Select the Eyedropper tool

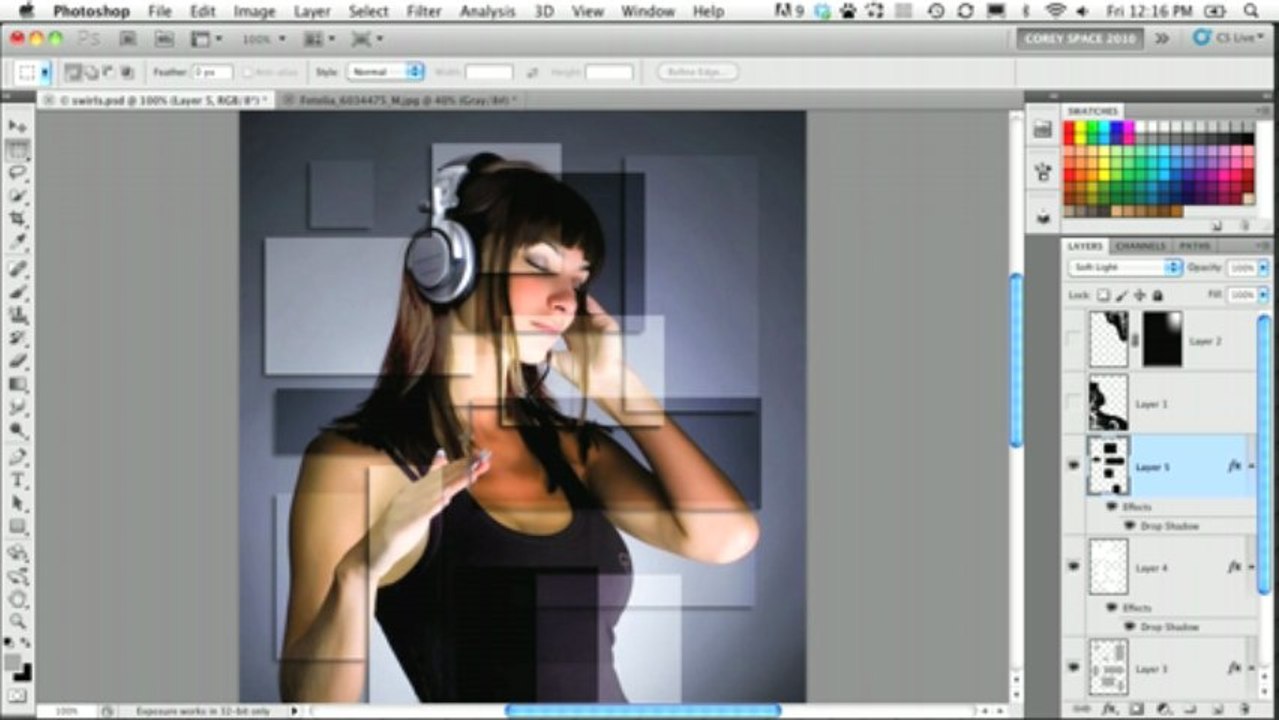point(18,242)
